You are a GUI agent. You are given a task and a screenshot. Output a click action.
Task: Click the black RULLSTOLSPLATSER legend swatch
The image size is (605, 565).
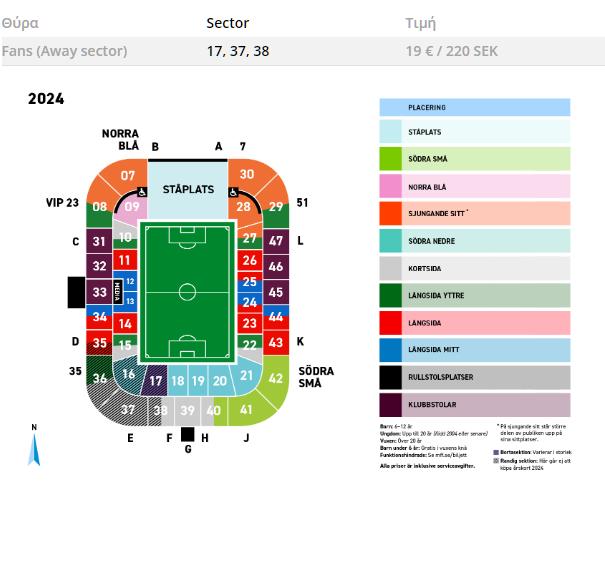click(x=390, y=377)
